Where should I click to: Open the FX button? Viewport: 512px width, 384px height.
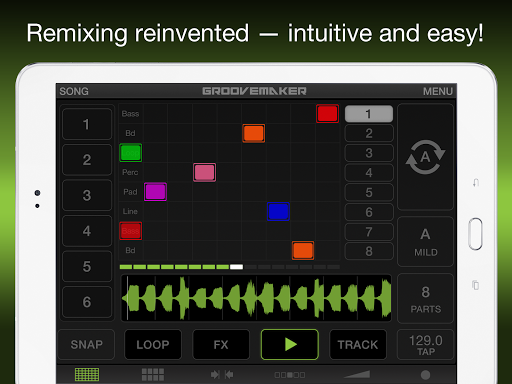coord(221,344)
